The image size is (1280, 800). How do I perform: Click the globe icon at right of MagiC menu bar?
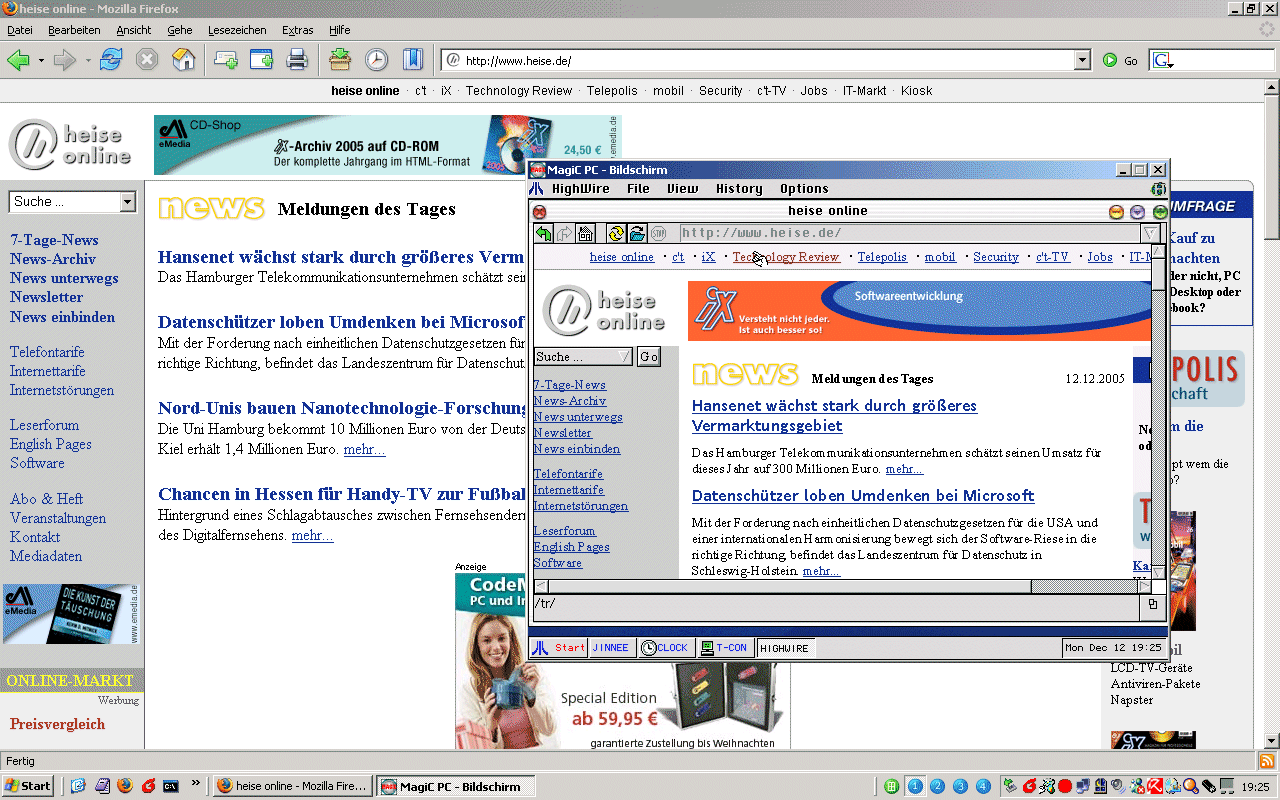[1159, 188]
